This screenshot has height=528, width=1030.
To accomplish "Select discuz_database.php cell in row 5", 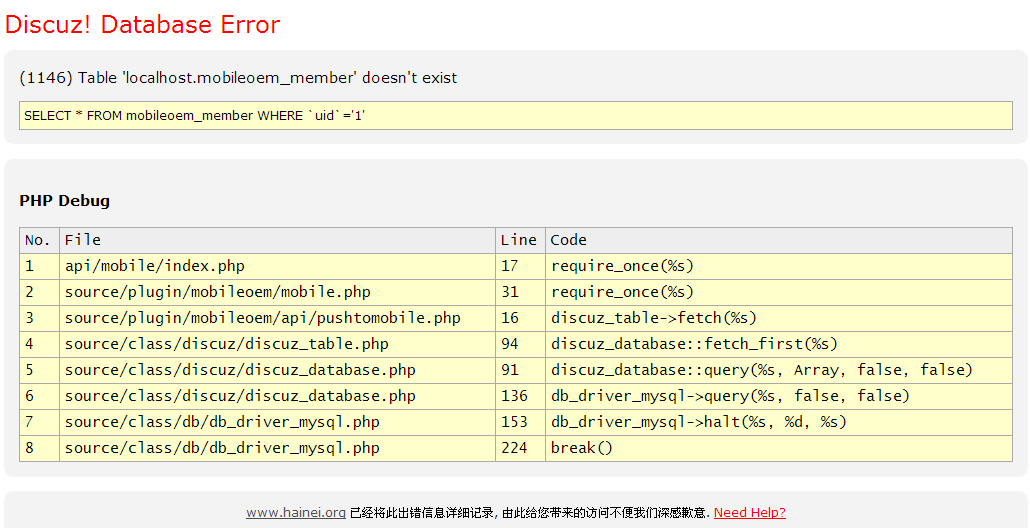I will coord(277,370).
